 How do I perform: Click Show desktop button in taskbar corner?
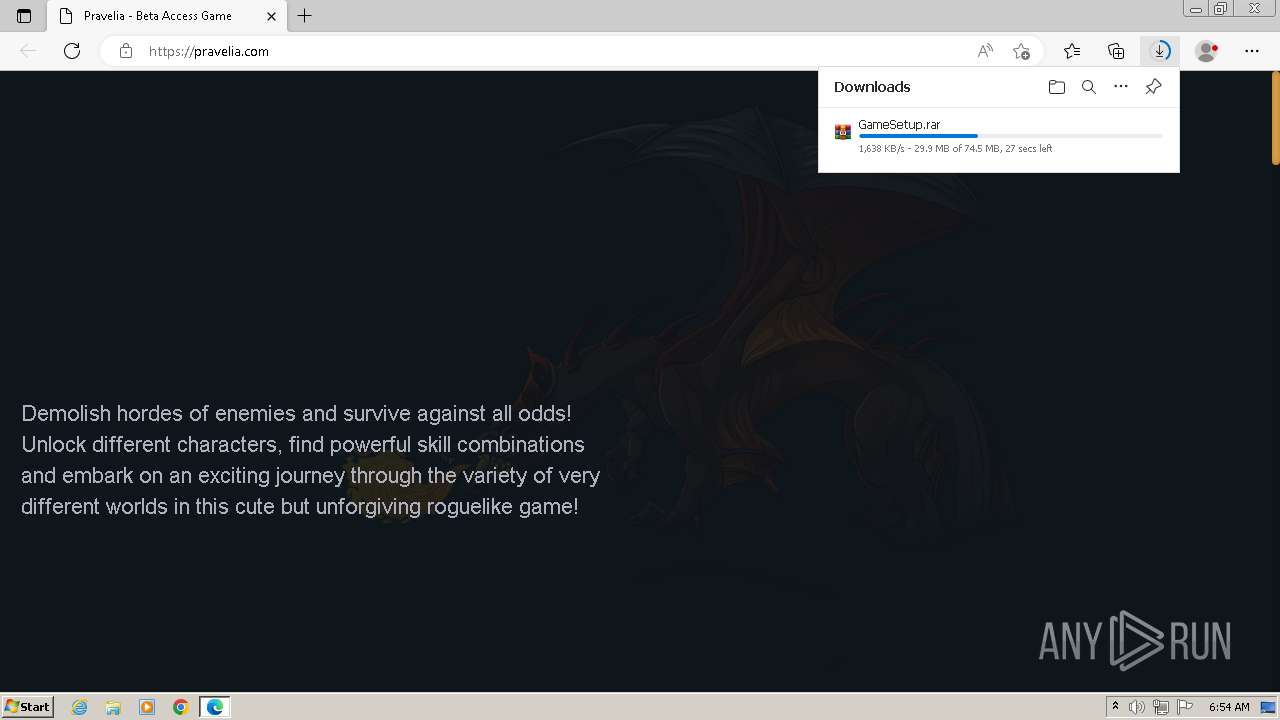(1269, 707)
